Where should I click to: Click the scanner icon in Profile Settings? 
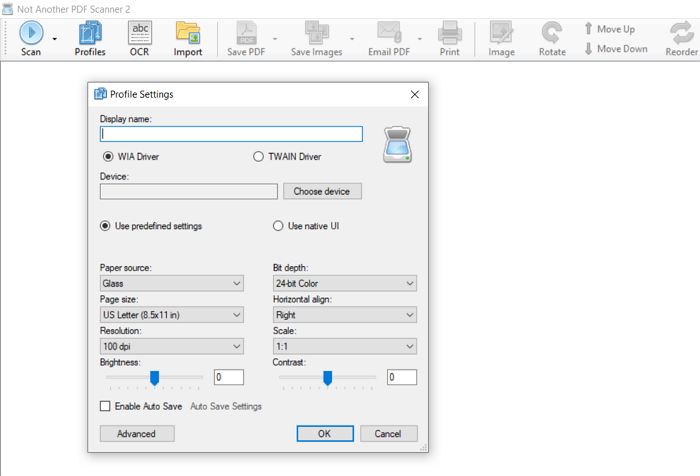click(397, 145)
